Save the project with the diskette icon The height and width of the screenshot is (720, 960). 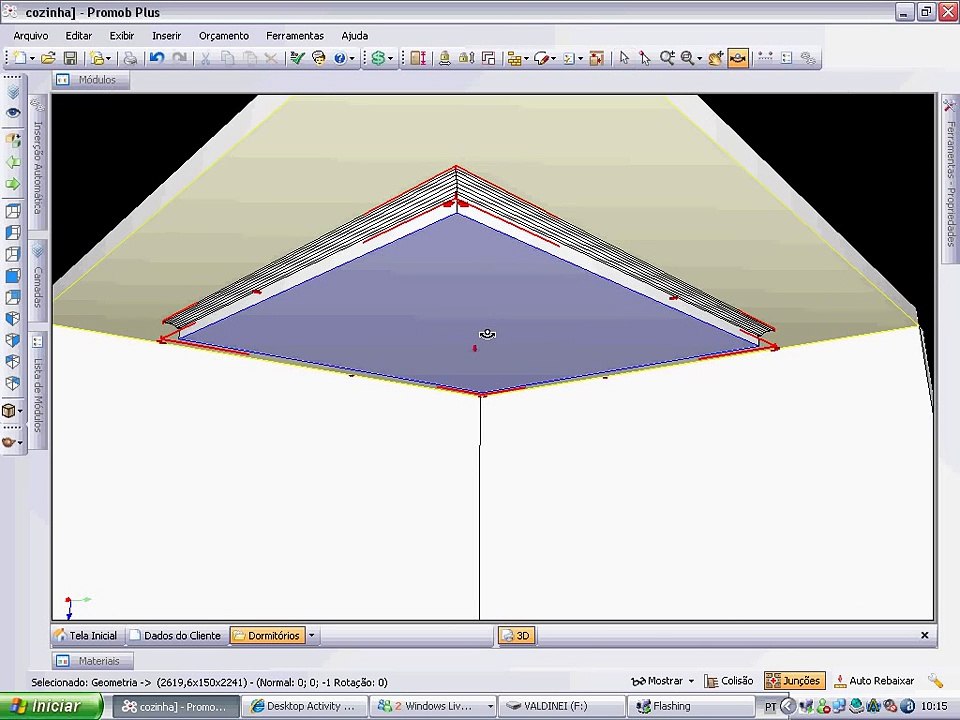tap(70, 58)
